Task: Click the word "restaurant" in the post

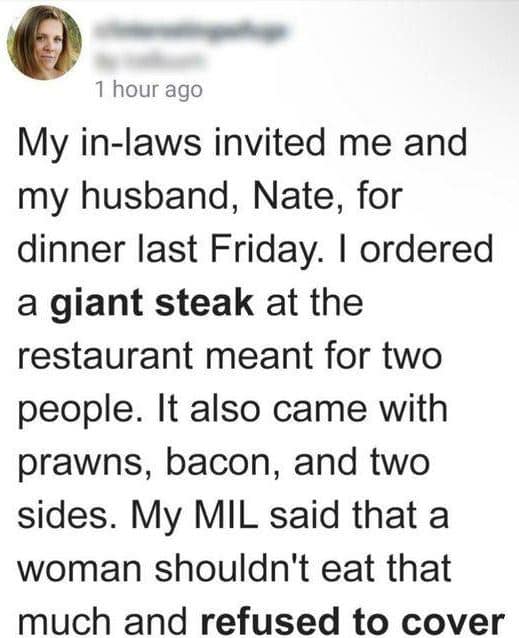Action: pyautogui.click(x=106, y=356)
